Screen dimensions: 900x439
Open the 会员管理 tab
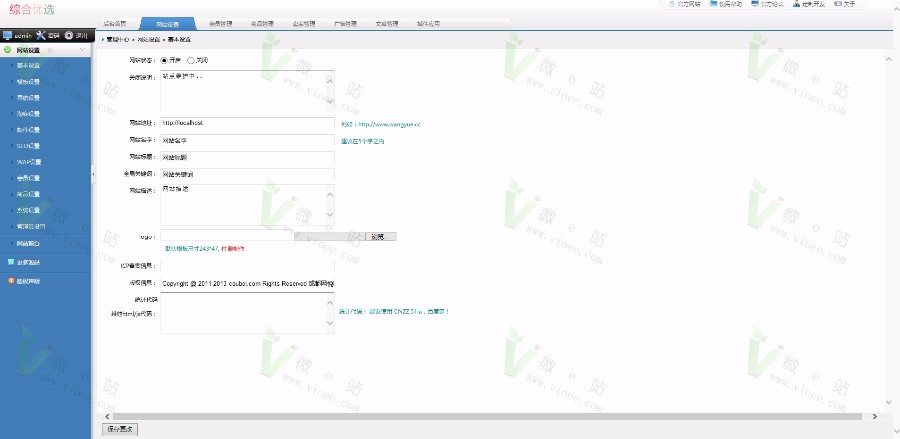point(220,24)
